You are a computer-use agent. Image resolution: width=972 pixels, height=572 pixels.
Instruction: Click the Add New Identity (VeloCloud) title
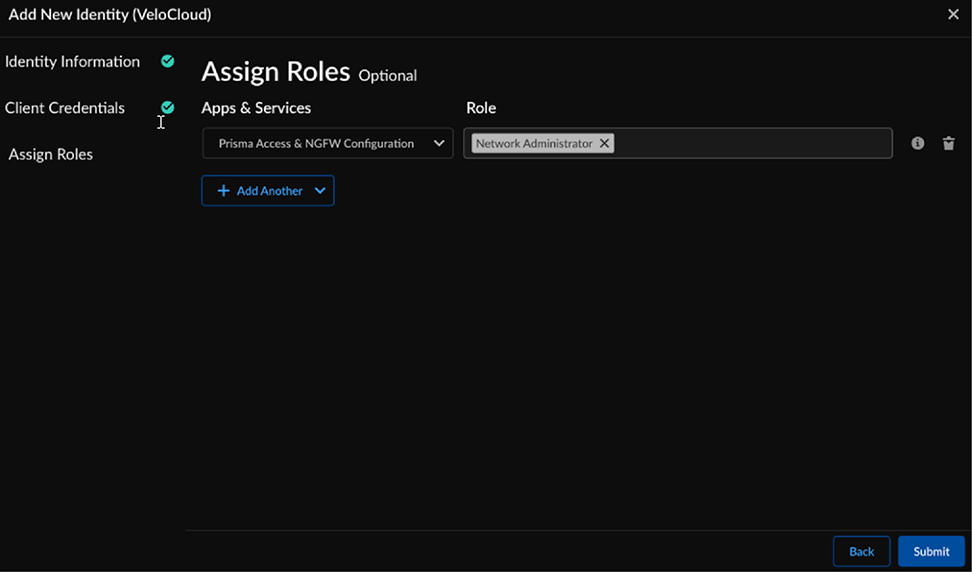(110, 15)
